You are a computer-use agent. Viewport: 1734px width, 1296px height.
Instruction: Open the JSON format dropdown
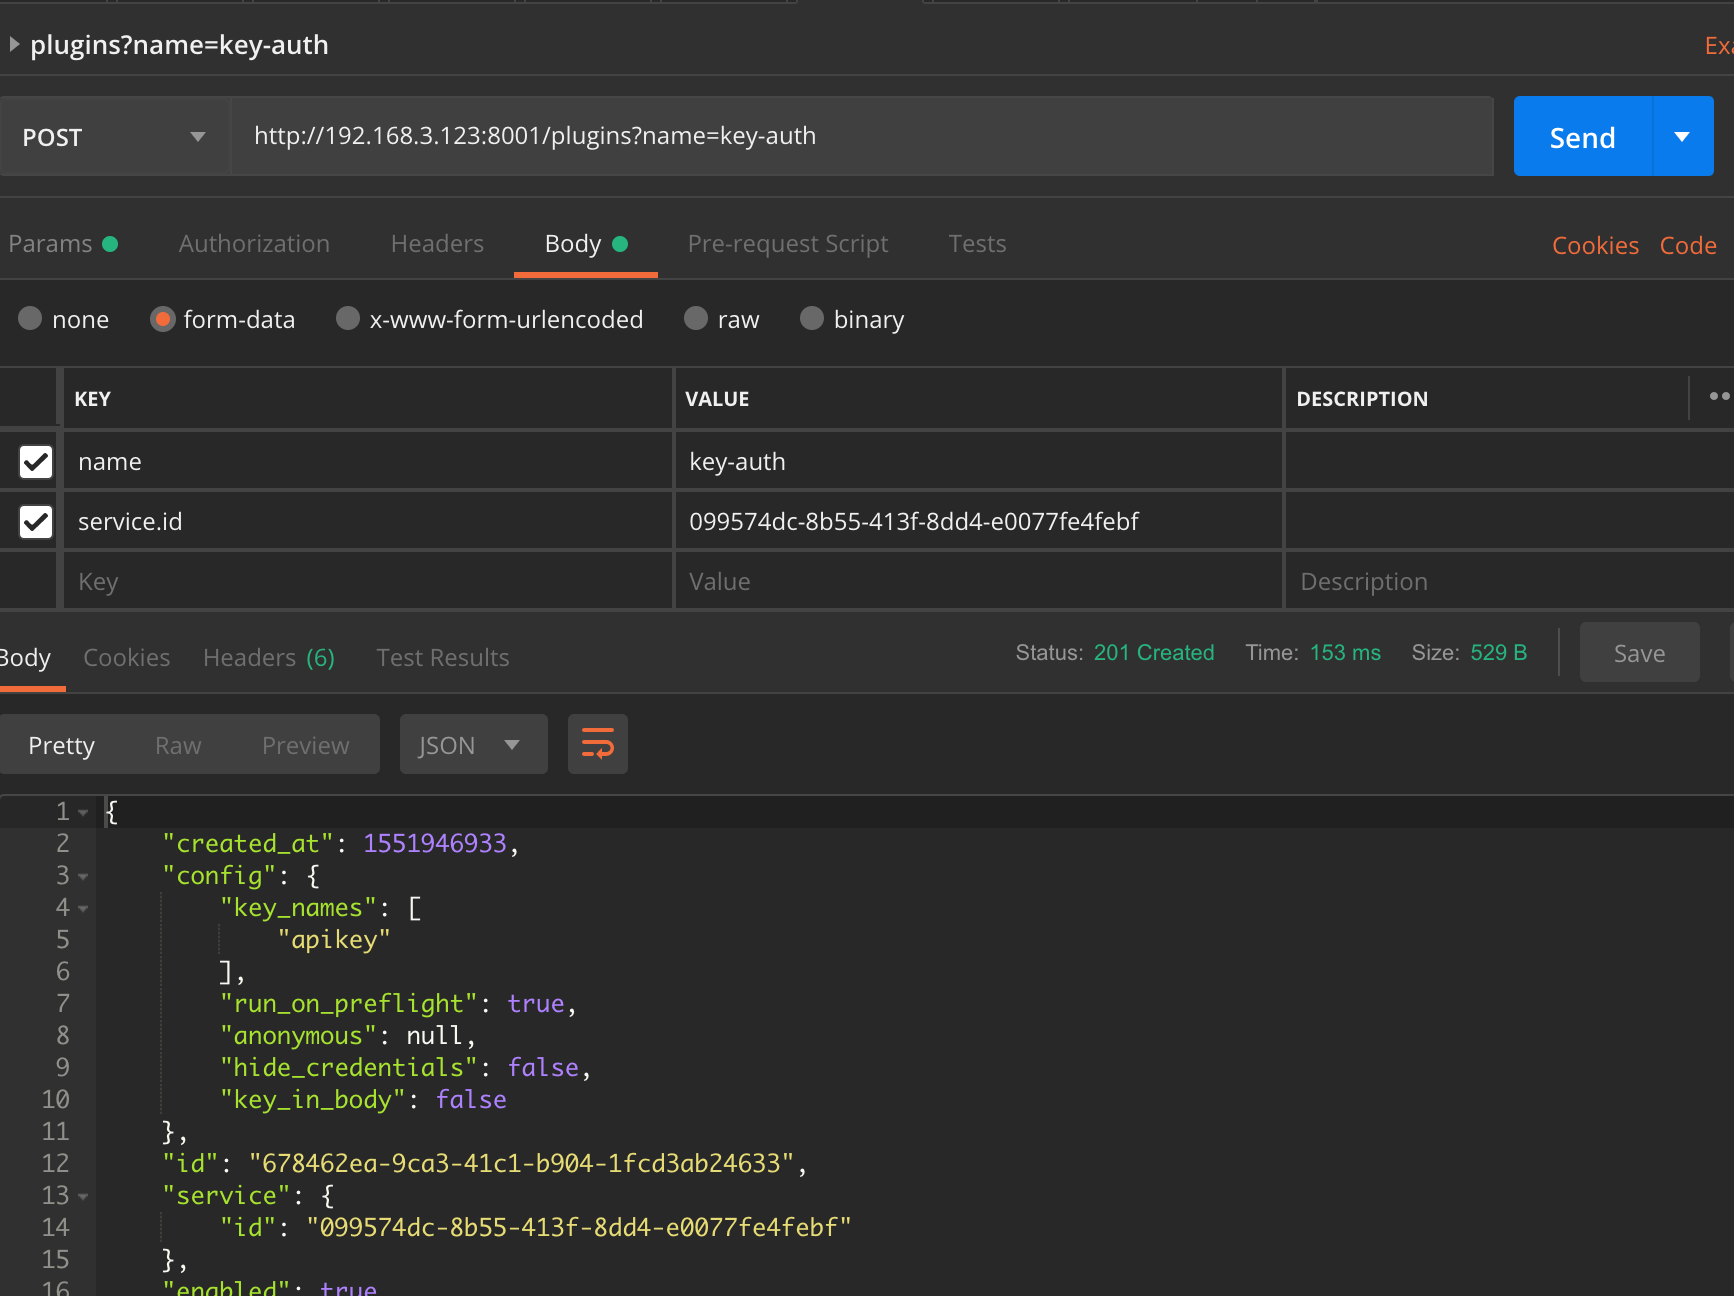click(x=474, y=744)
